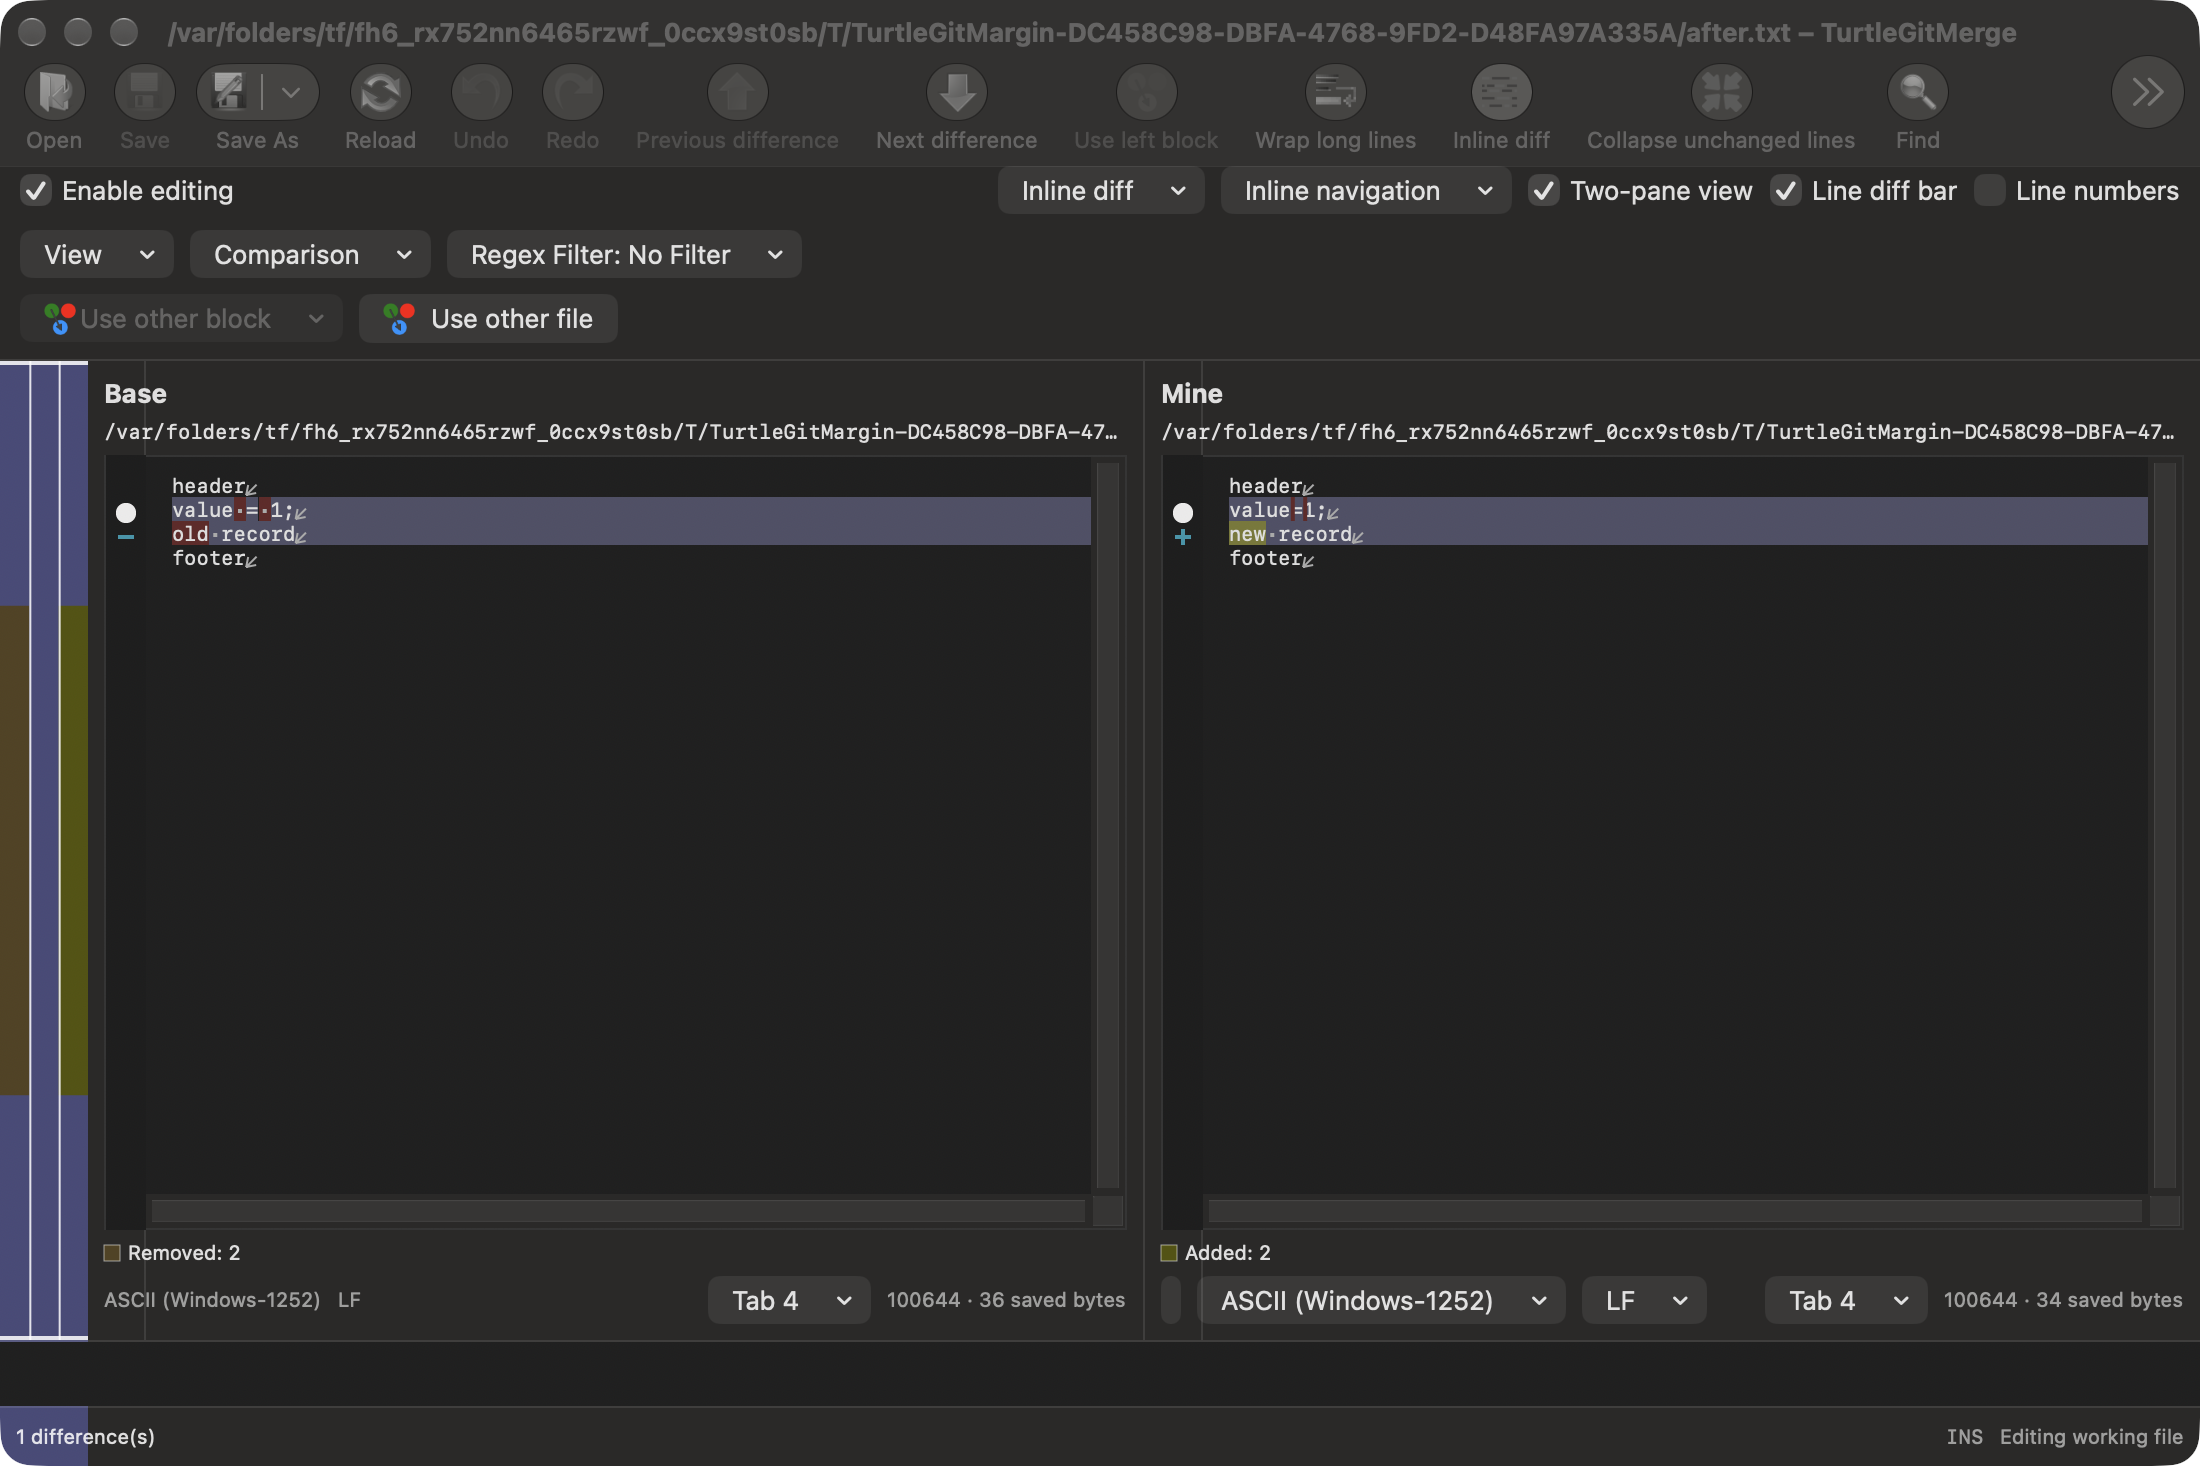Image resolution: width=2200 pixels, height=1466 pixels.
Task: Click the Save toolbar icon
Action: point(144,93)
